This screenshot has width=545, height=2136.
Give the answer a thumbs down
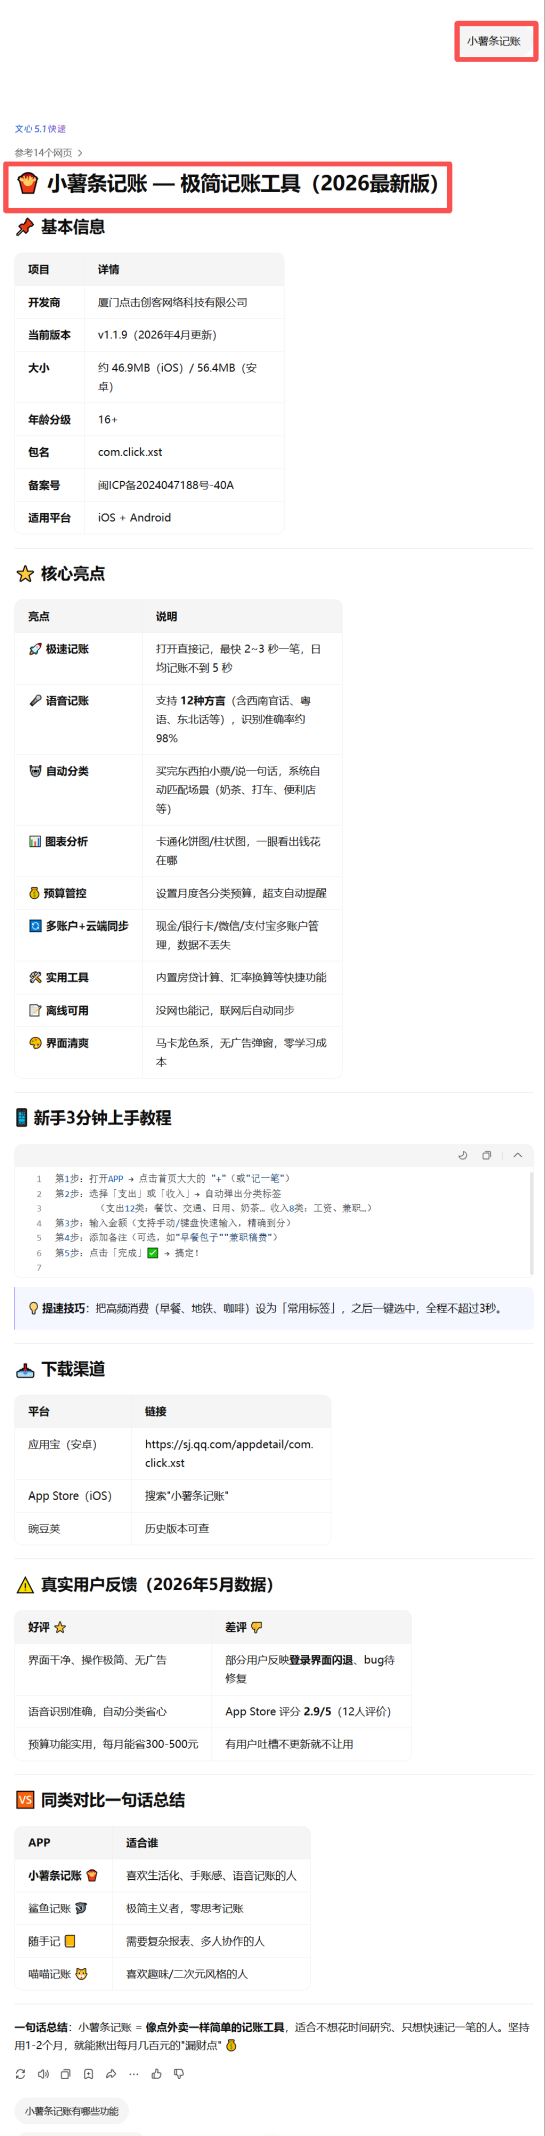[x=179, y=2074]
